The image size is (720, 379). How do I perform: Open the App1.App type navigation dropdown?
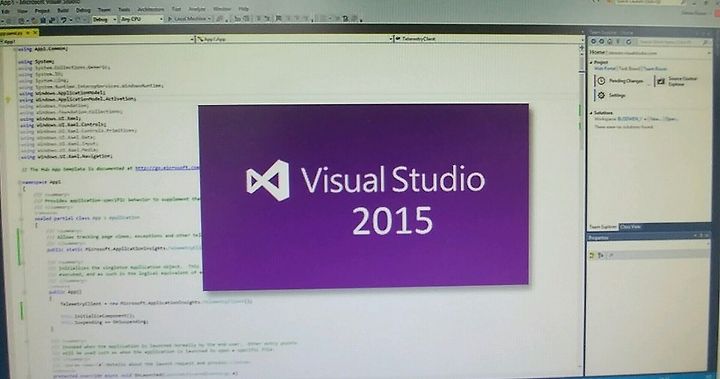click(294, 40)
